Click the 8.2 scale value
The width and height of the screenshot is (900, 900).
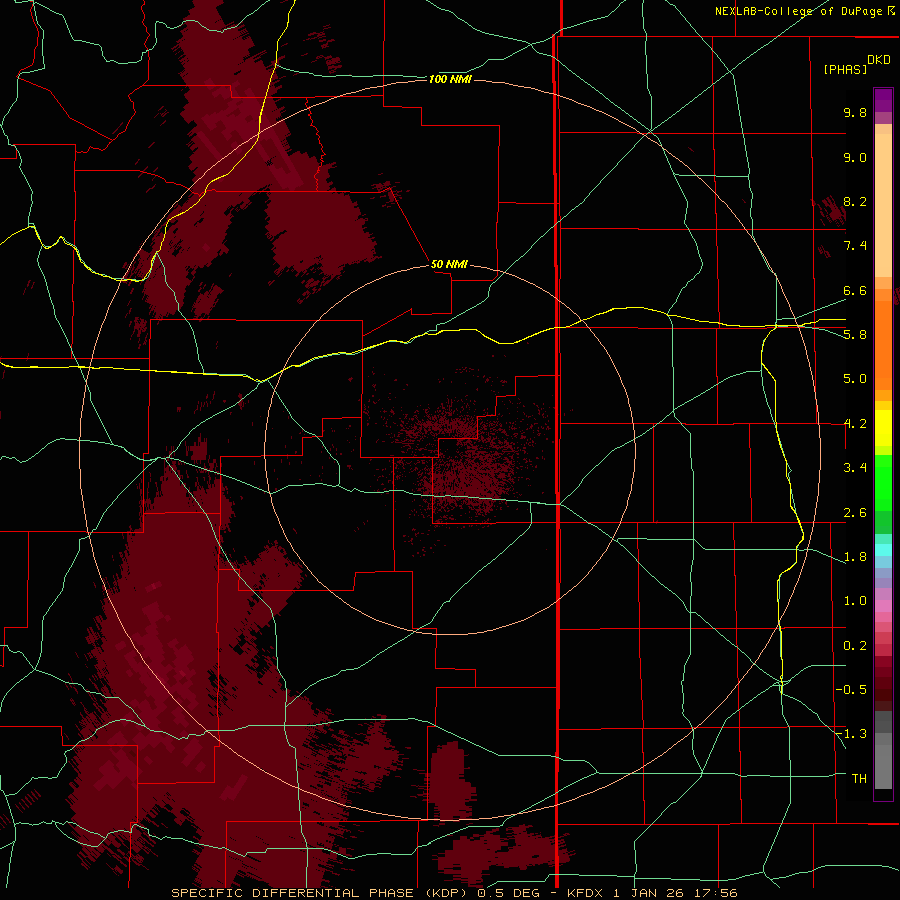tap(855, 201)
